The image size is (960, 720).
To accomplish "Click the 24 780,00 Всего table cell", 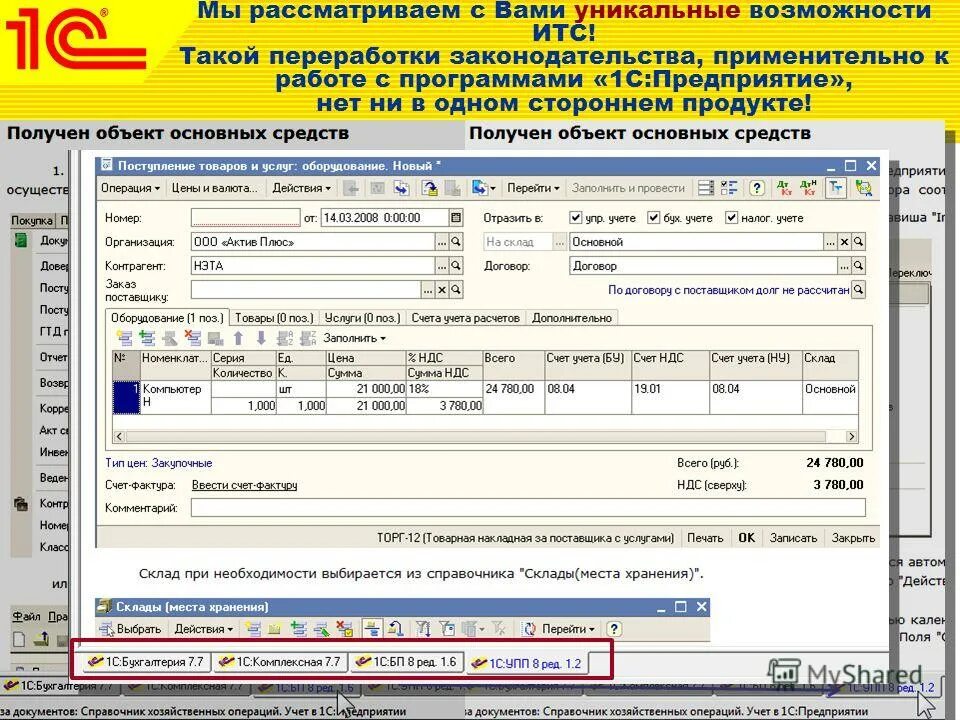I will [x=514, y=397].
